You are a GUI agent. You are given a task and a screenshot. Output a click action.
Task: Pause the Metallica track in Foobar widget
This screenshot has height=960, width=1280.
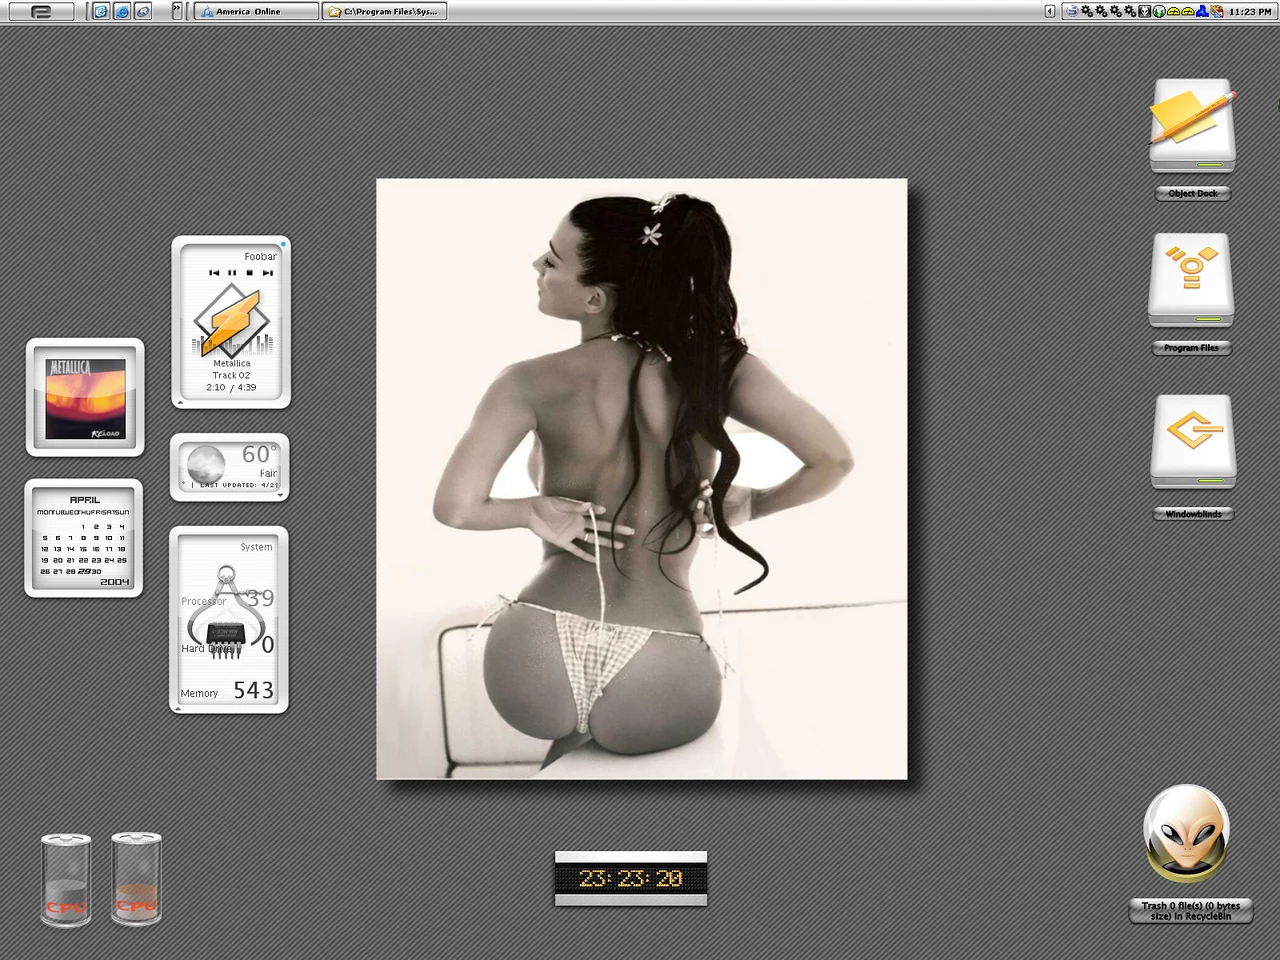(232, 272)
